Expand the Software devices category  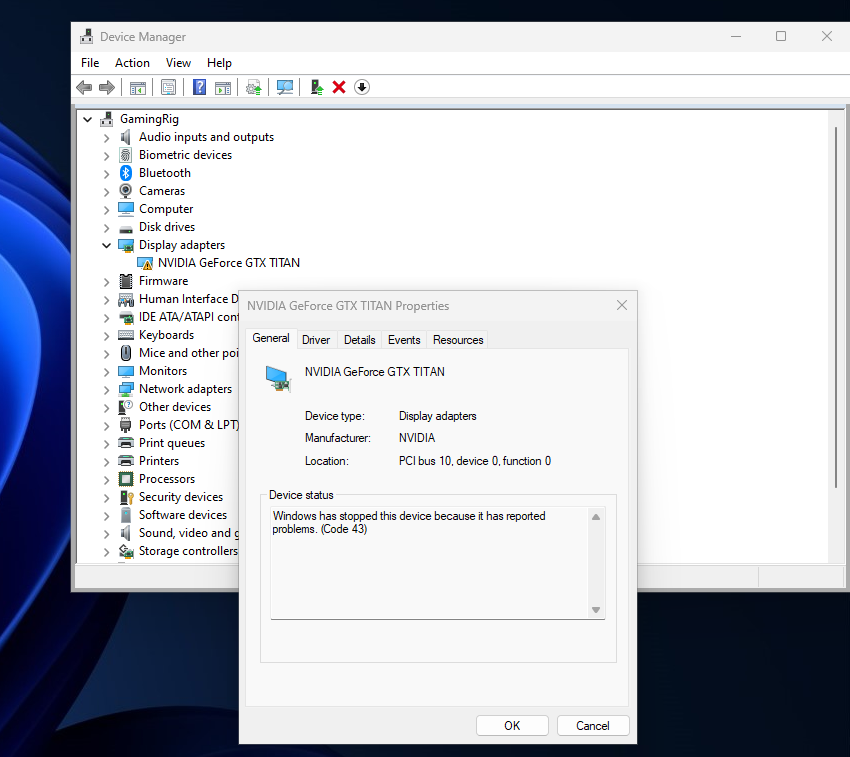click(x=106, y=516)
